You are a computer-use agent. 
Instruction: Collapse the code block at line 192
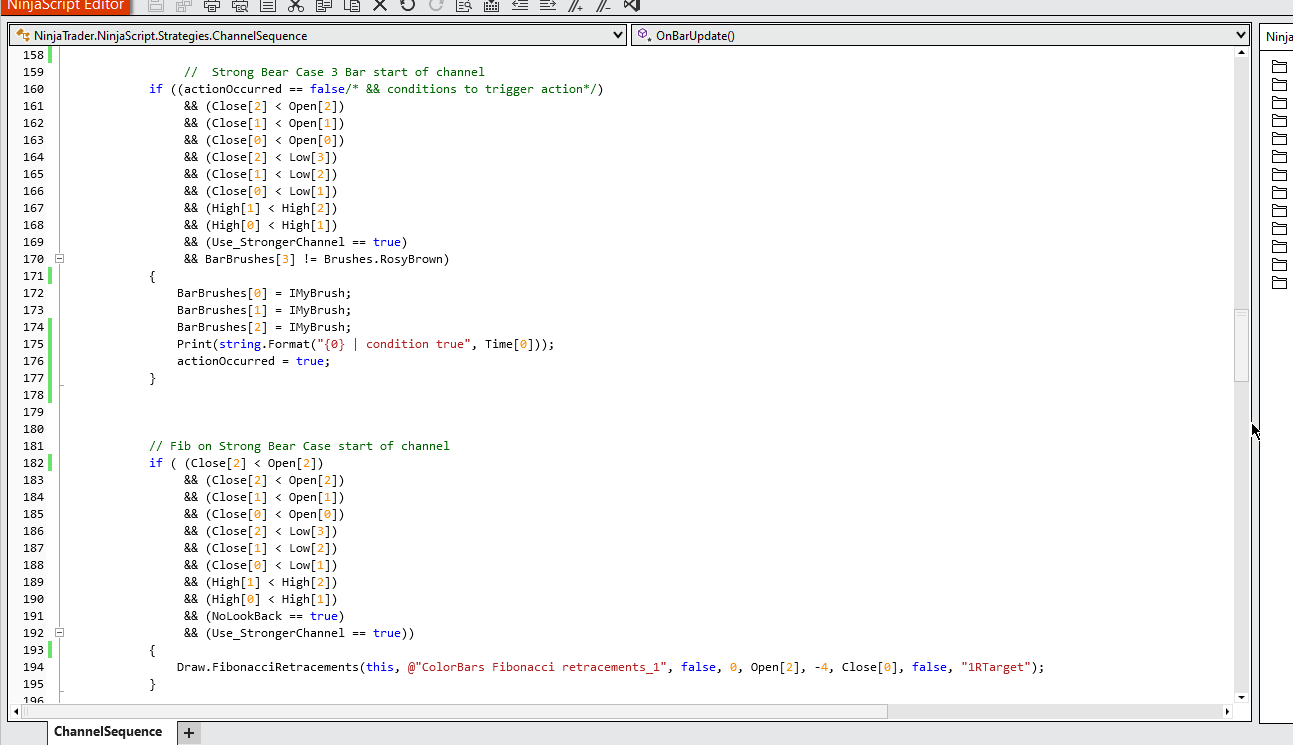pyautogui.click(x=59, y=633)
